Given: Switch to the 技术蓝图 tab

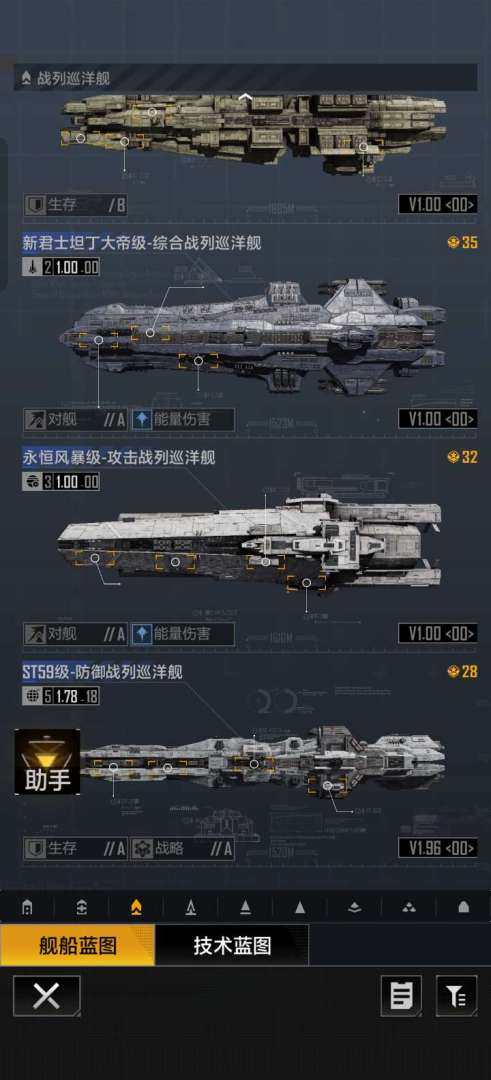Looking at the screenshot, I should pos(232,945).
